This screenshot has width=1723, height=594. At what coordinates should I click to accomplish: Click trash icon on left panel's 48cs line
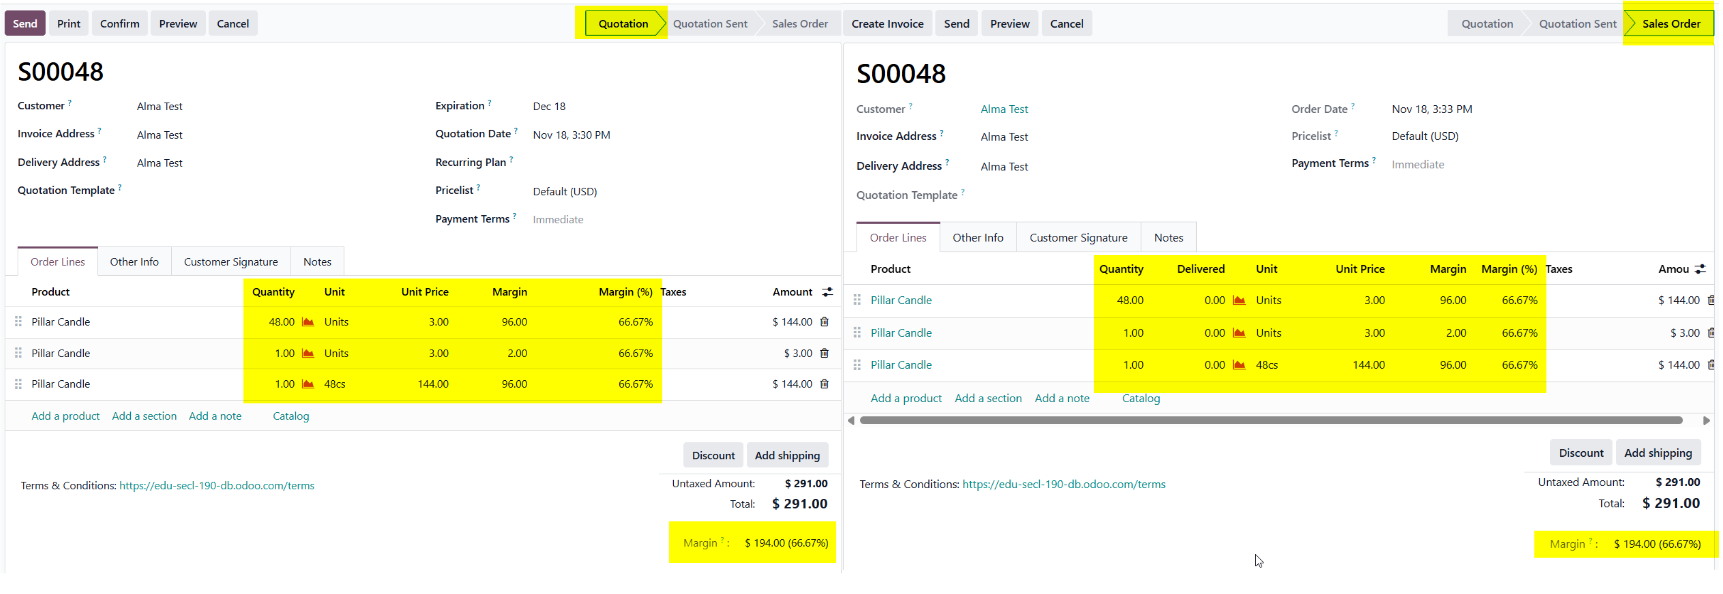pyautogui.click(x=824, y=384)
